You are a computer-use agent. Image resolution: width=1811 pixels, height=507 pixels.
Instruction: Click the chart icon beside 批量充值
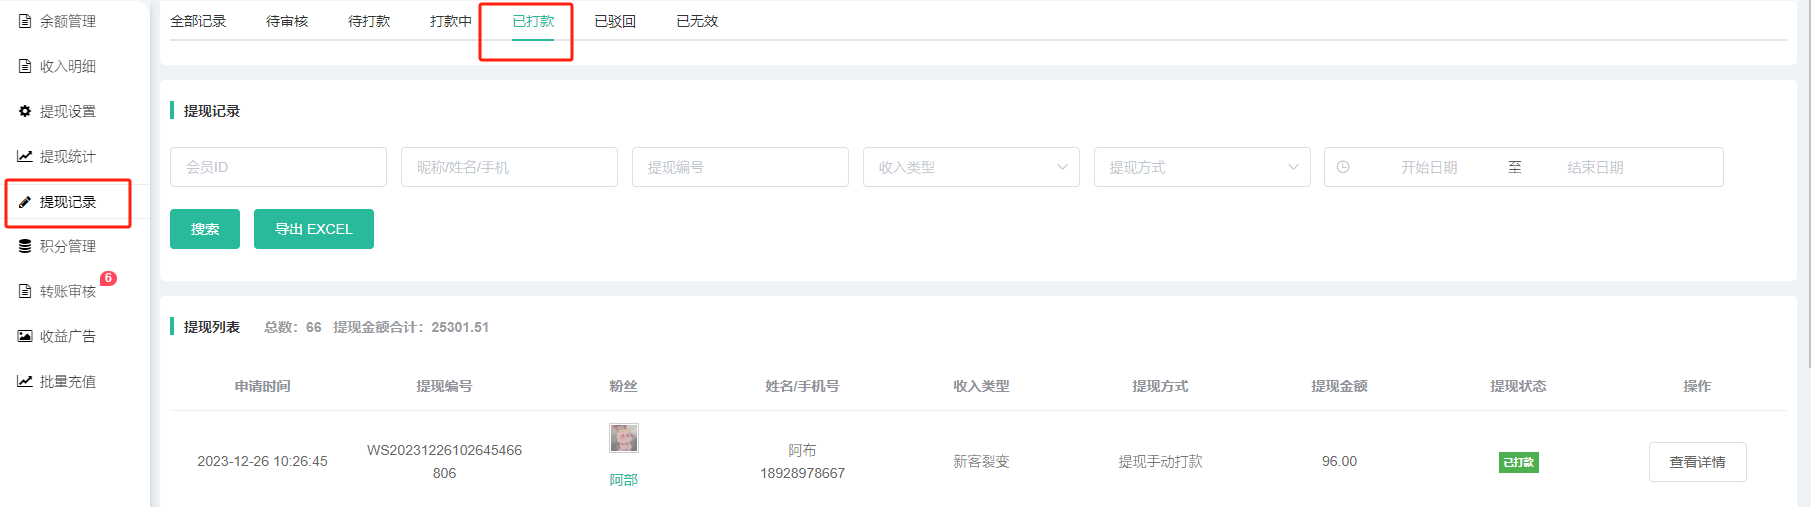click(25, 381)
